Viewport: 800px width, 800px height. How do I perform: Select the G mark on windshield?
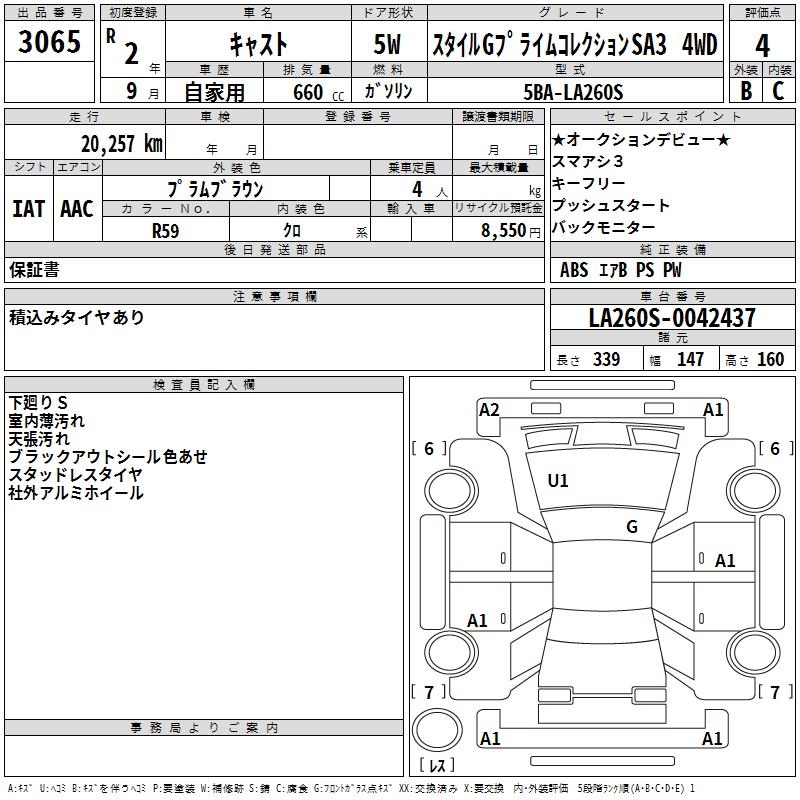(632, 526)
